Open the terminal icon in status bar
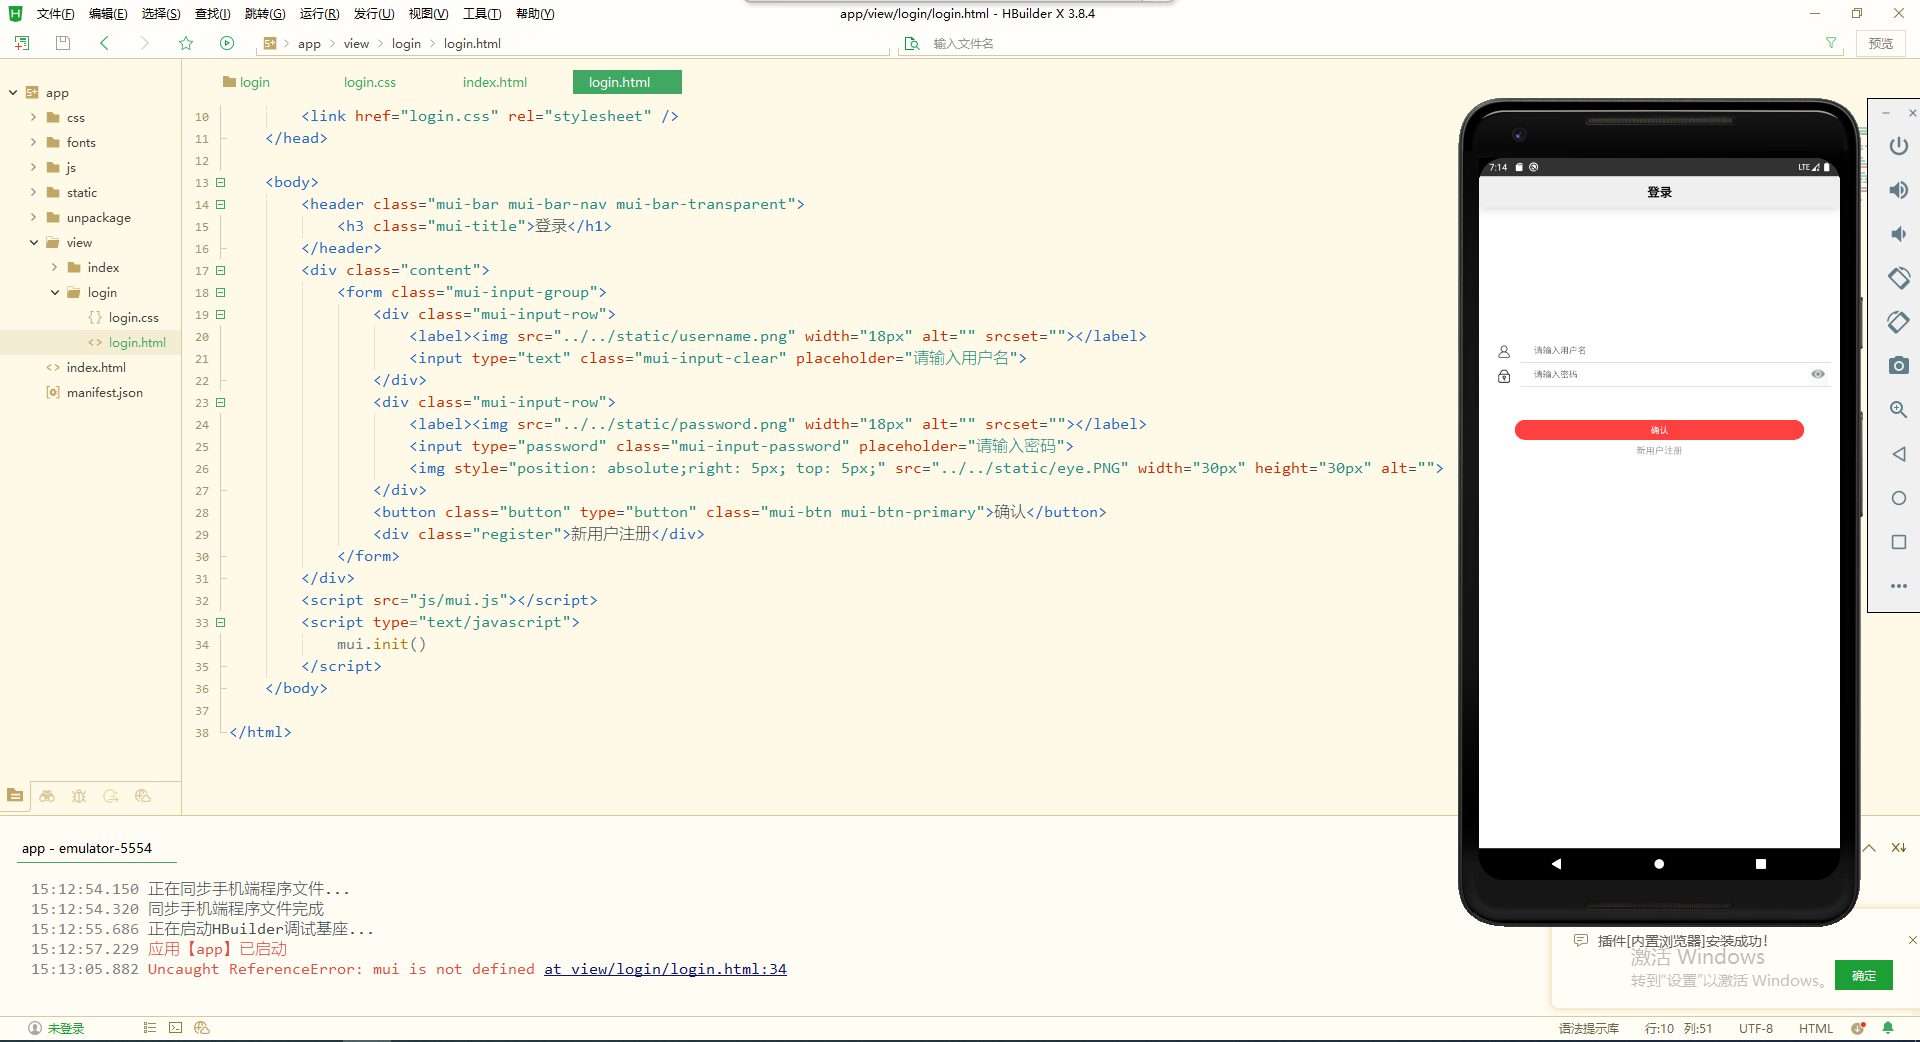 (x=176, y=1027)
